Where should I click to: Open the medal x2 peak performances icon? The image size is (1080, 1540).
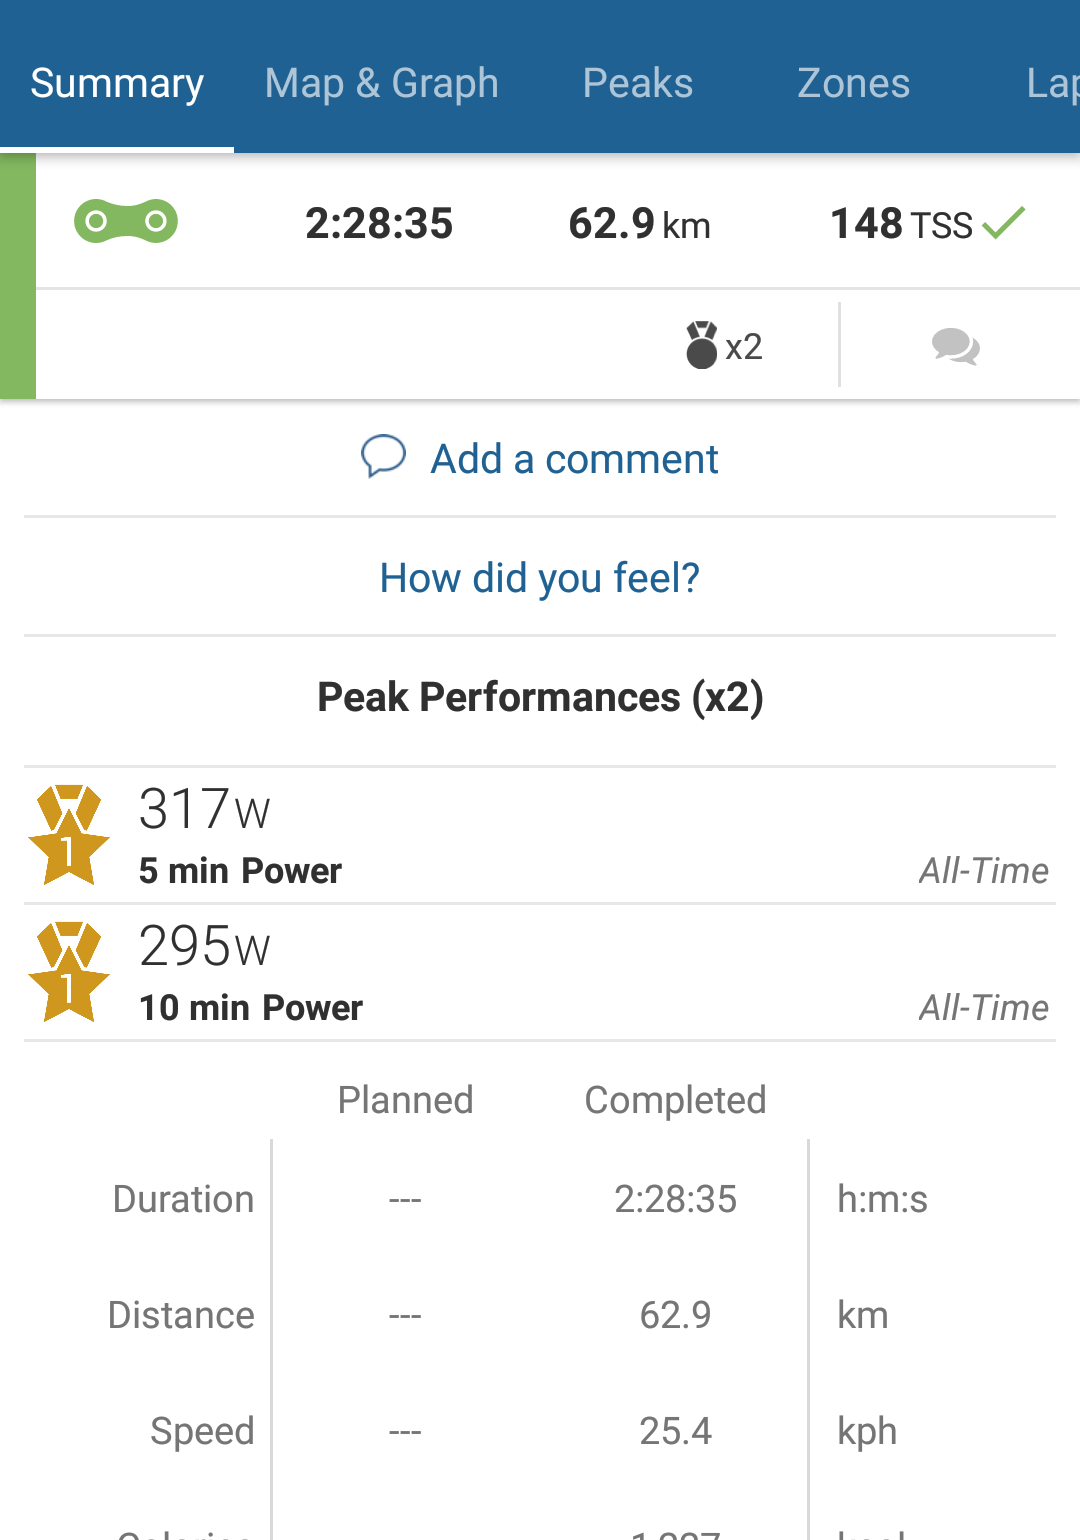[724, 346]
